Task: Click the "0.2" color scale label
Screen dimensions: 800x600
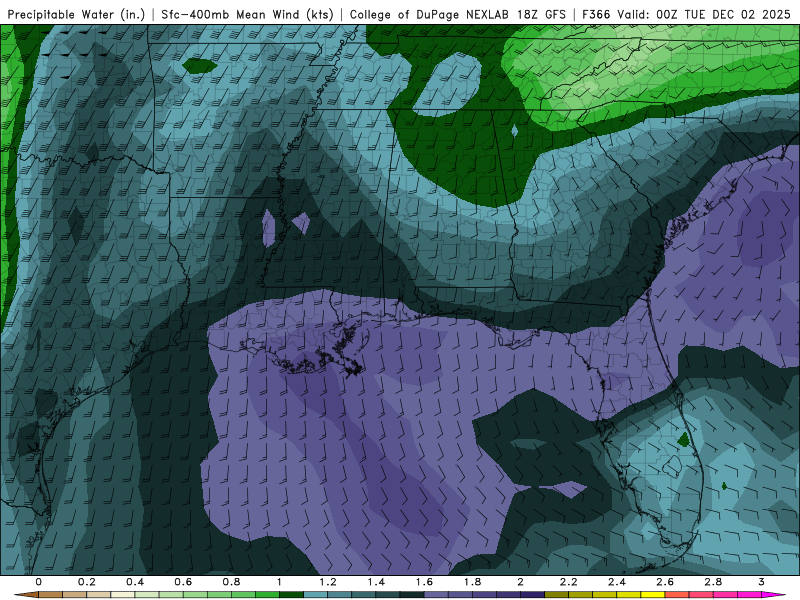Action: pos(86,582)
